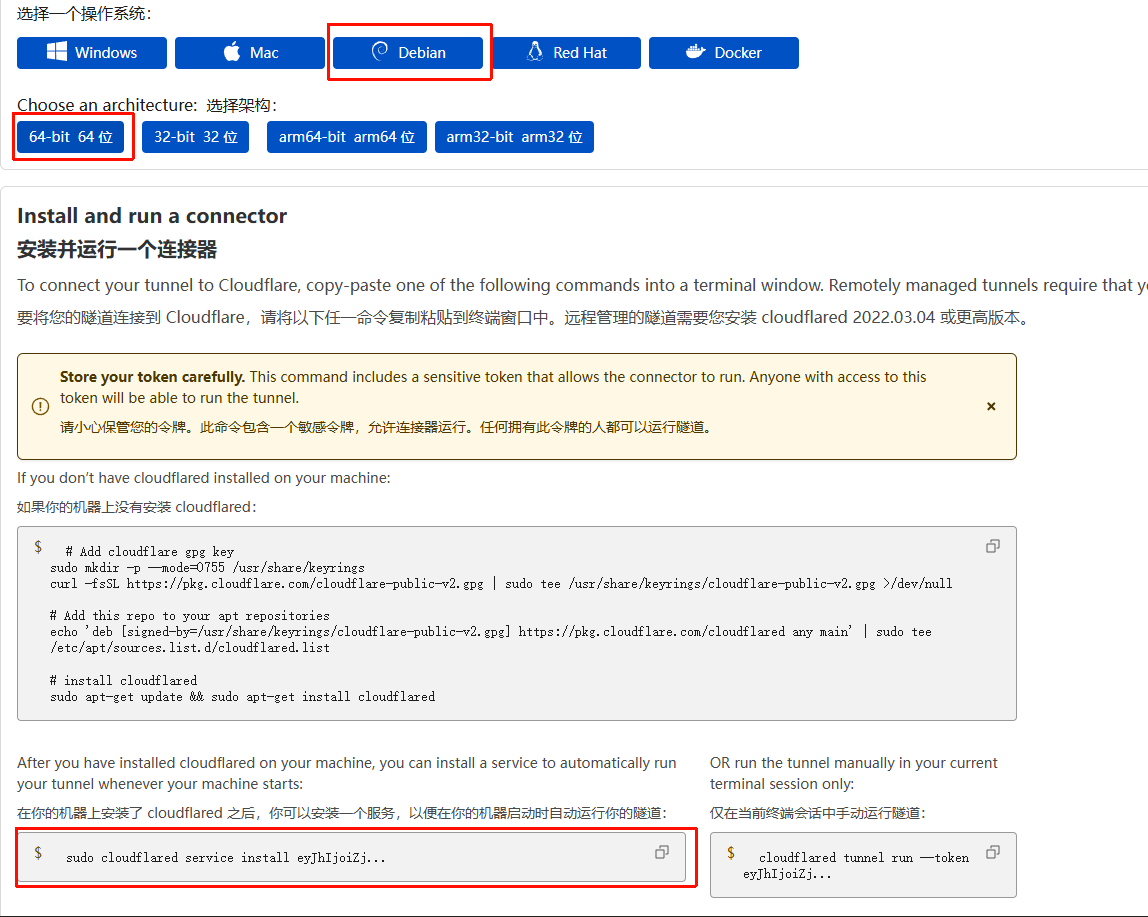
Task: Click the 'Store your token carefully' bold text
Action: (x=152, y=376)
